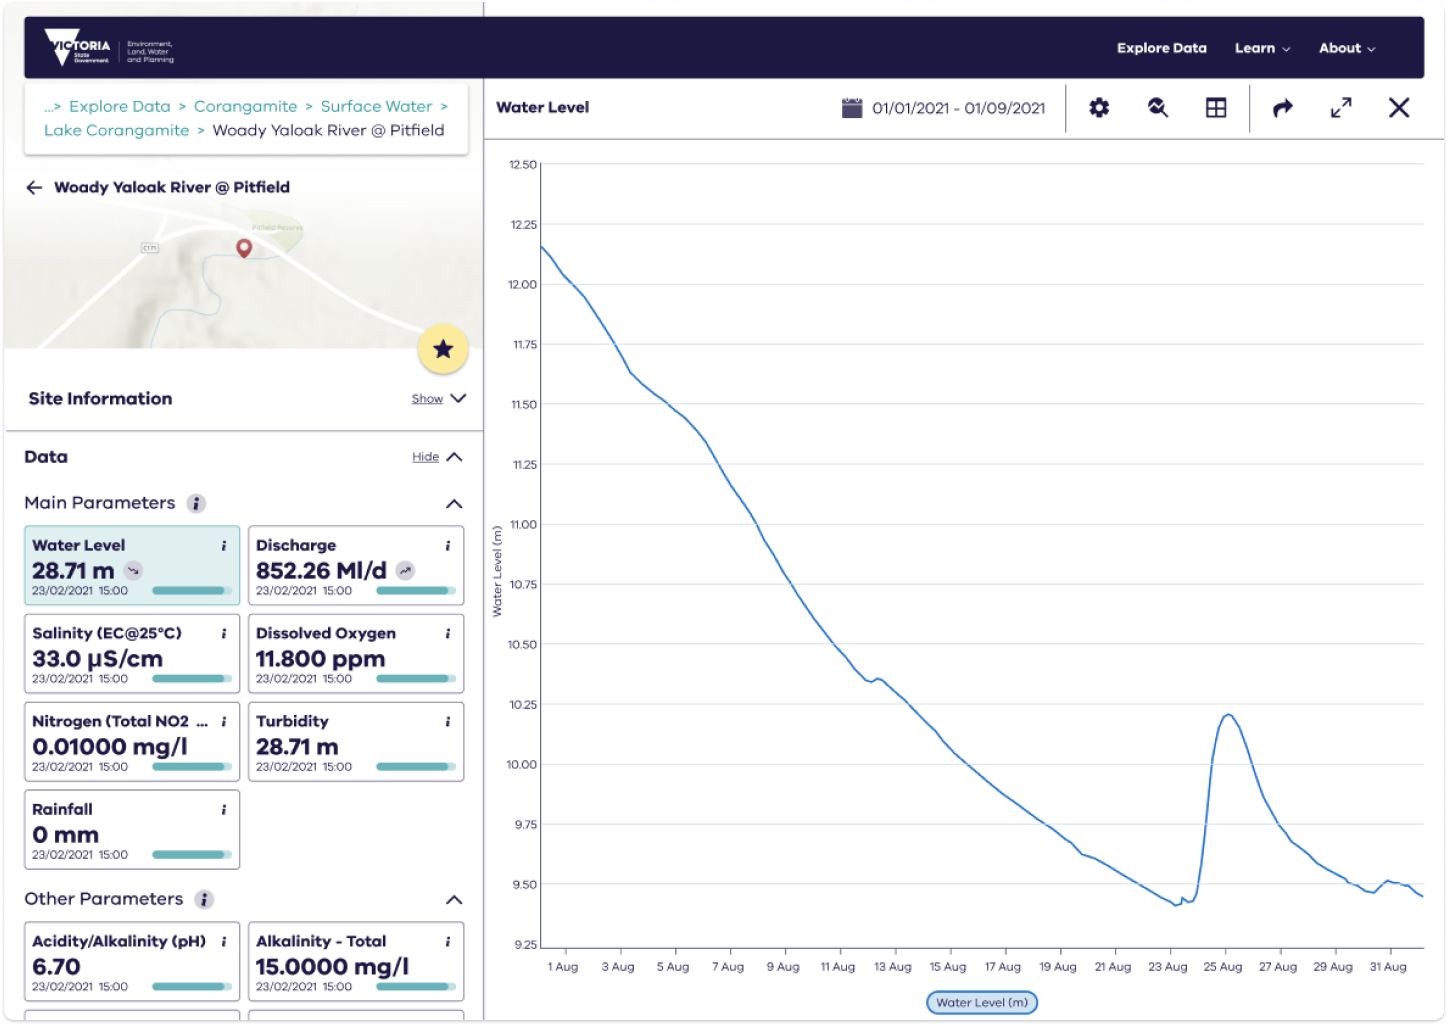The height and width of the screenshot is (1026, 1448).
Task: Toggle Water Level legend series
Action: point(982,1002)
